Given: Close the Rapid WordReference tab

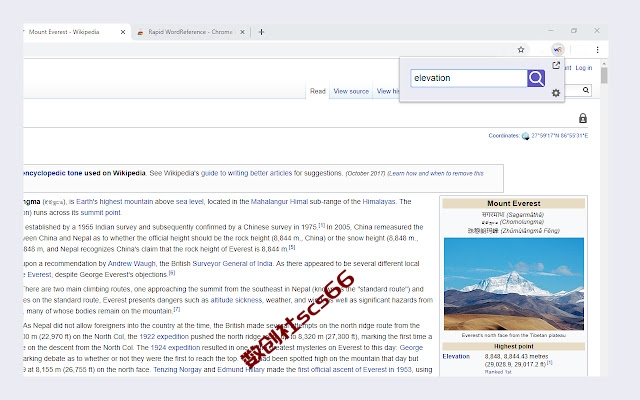Looking at the screenshot, I should pyautogui.click(x=242, y=32).
